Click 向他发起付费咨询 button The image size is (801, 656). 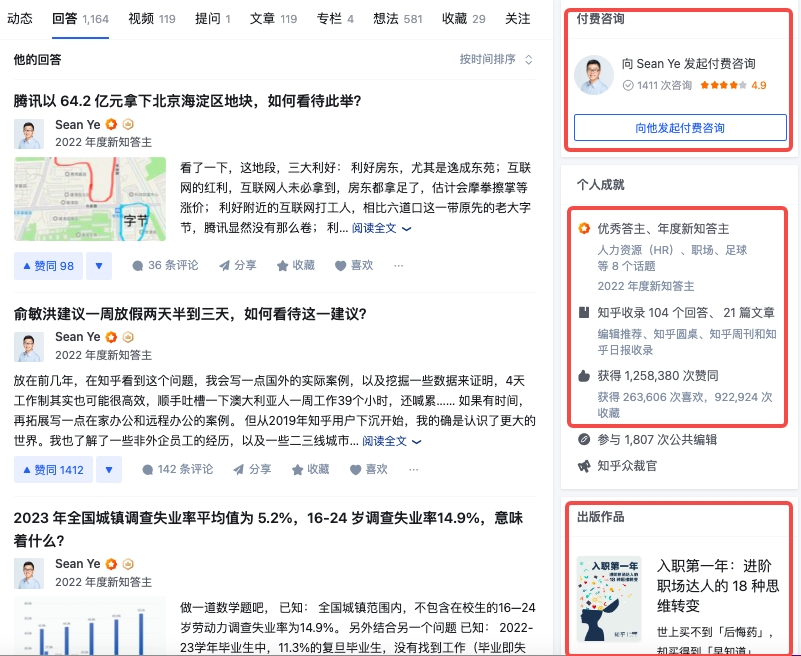click(680, 128)
